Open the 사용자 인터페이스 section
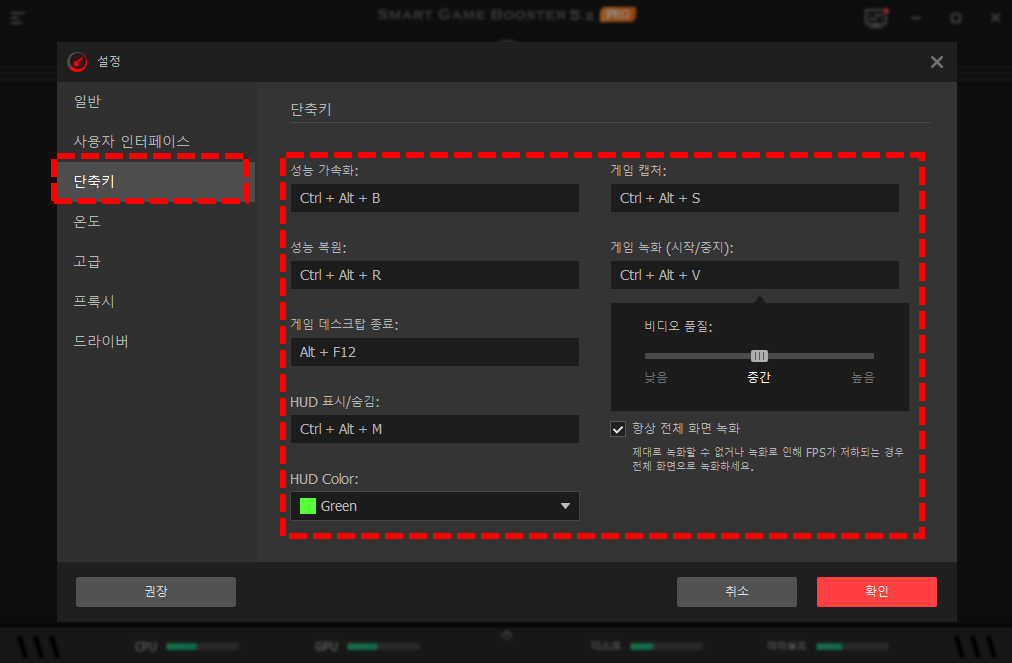This screenshot has height=663, width=1012. (132, 141)
